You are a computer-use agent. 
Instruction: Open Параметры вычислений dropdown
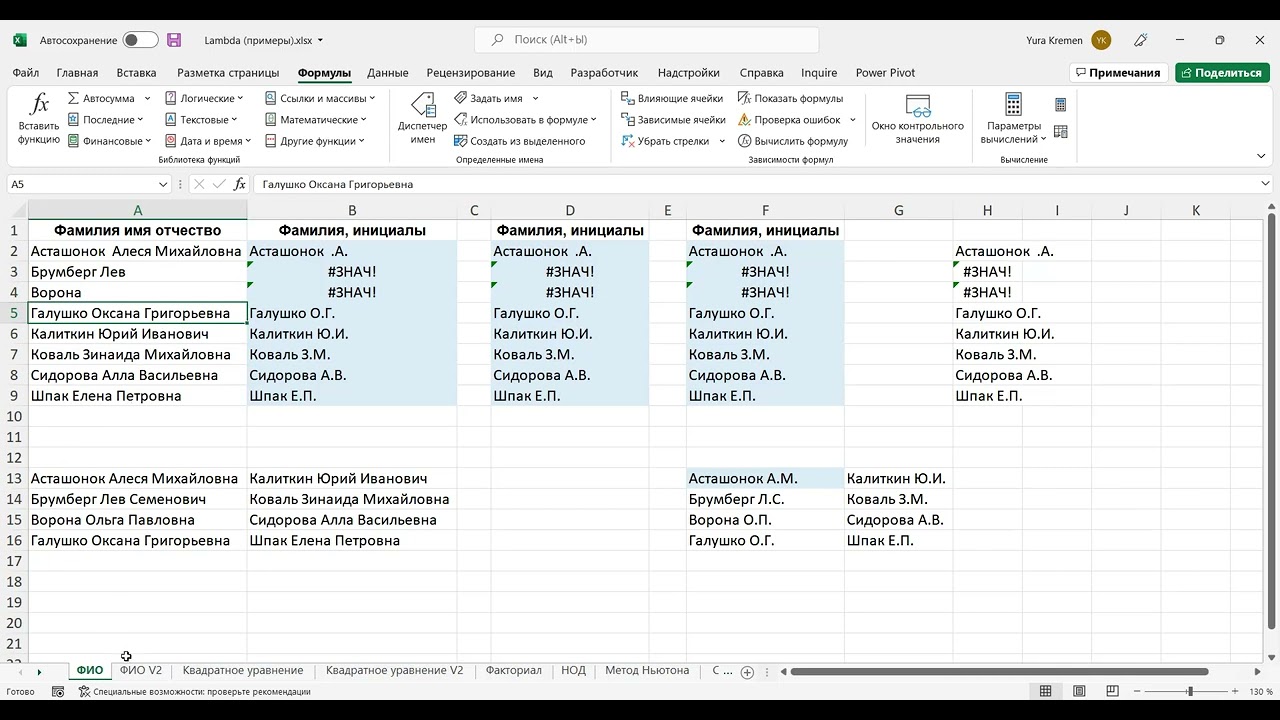click(1013, 119)
